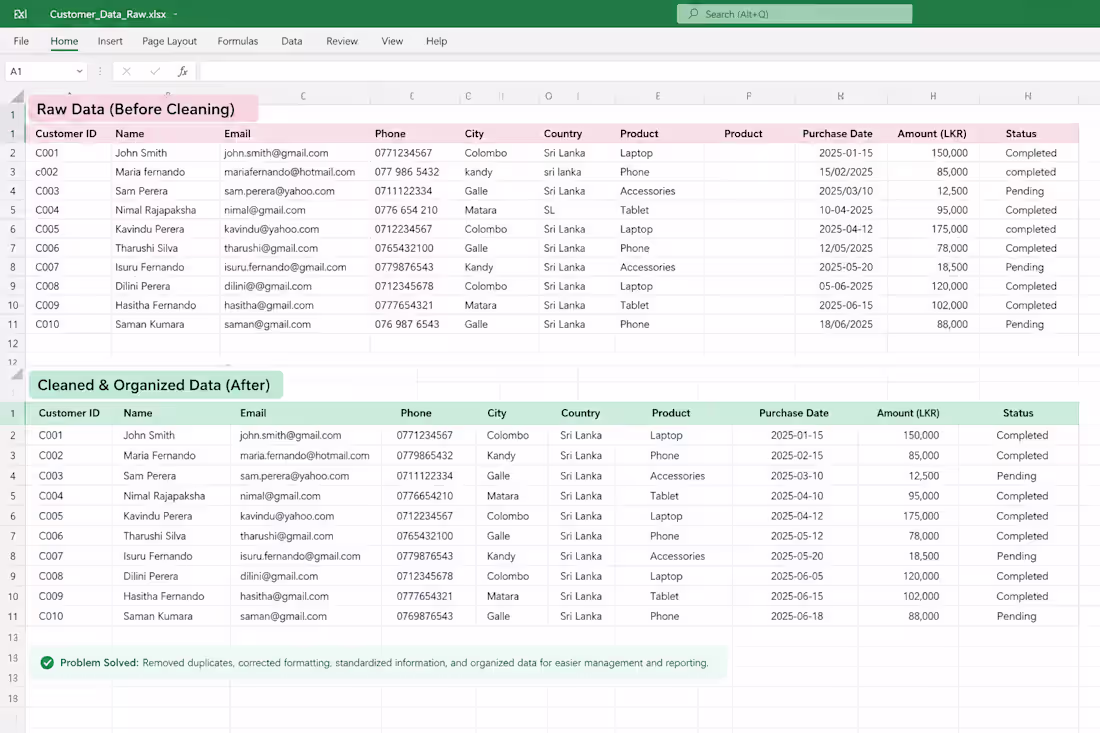Click phone cell '0776 654 210'

pyautogui.click(x=406, y=210)
